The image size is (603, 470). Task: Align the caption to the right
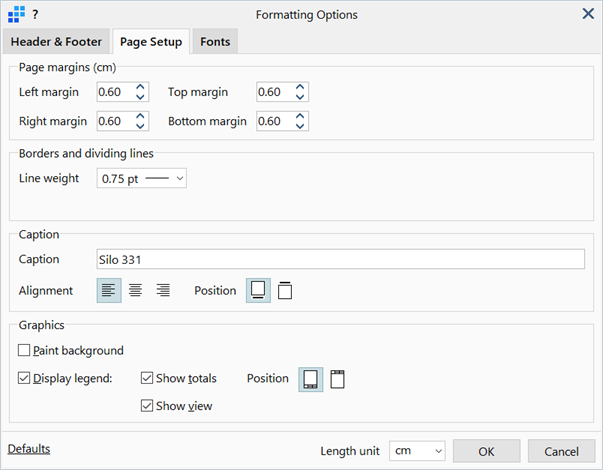pos(163,290)
